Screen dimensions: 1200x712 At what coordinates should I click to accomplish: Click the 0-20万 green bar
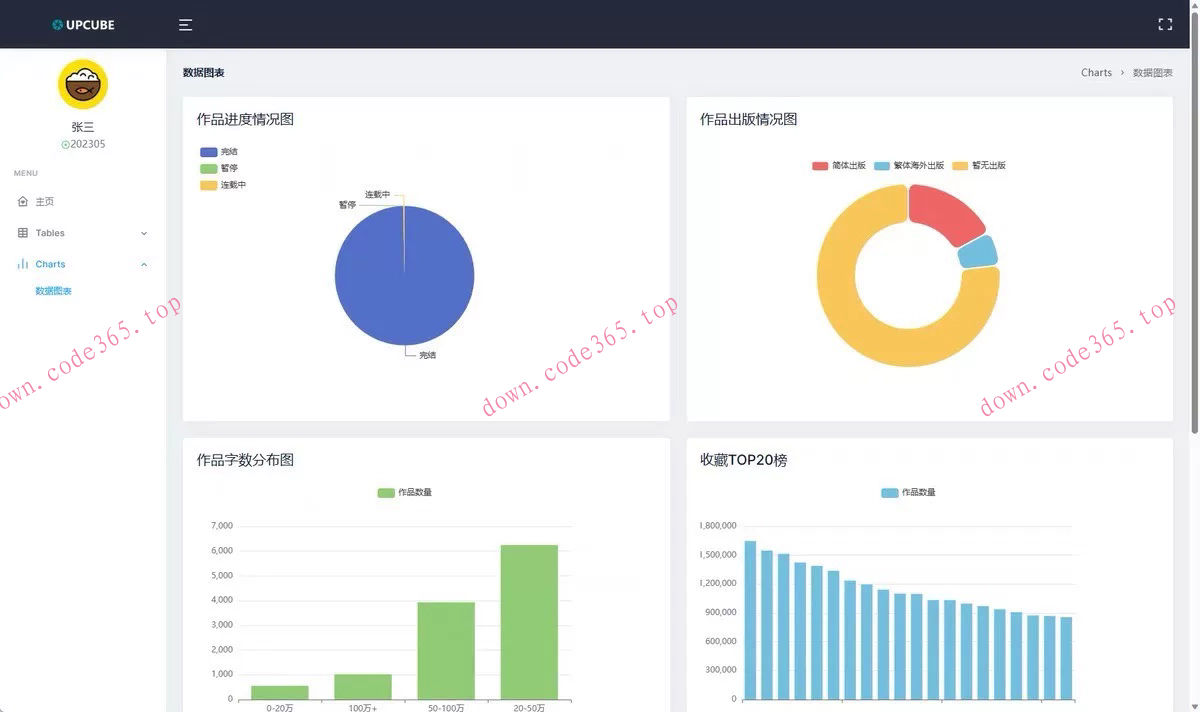click(x=280, y=692)
